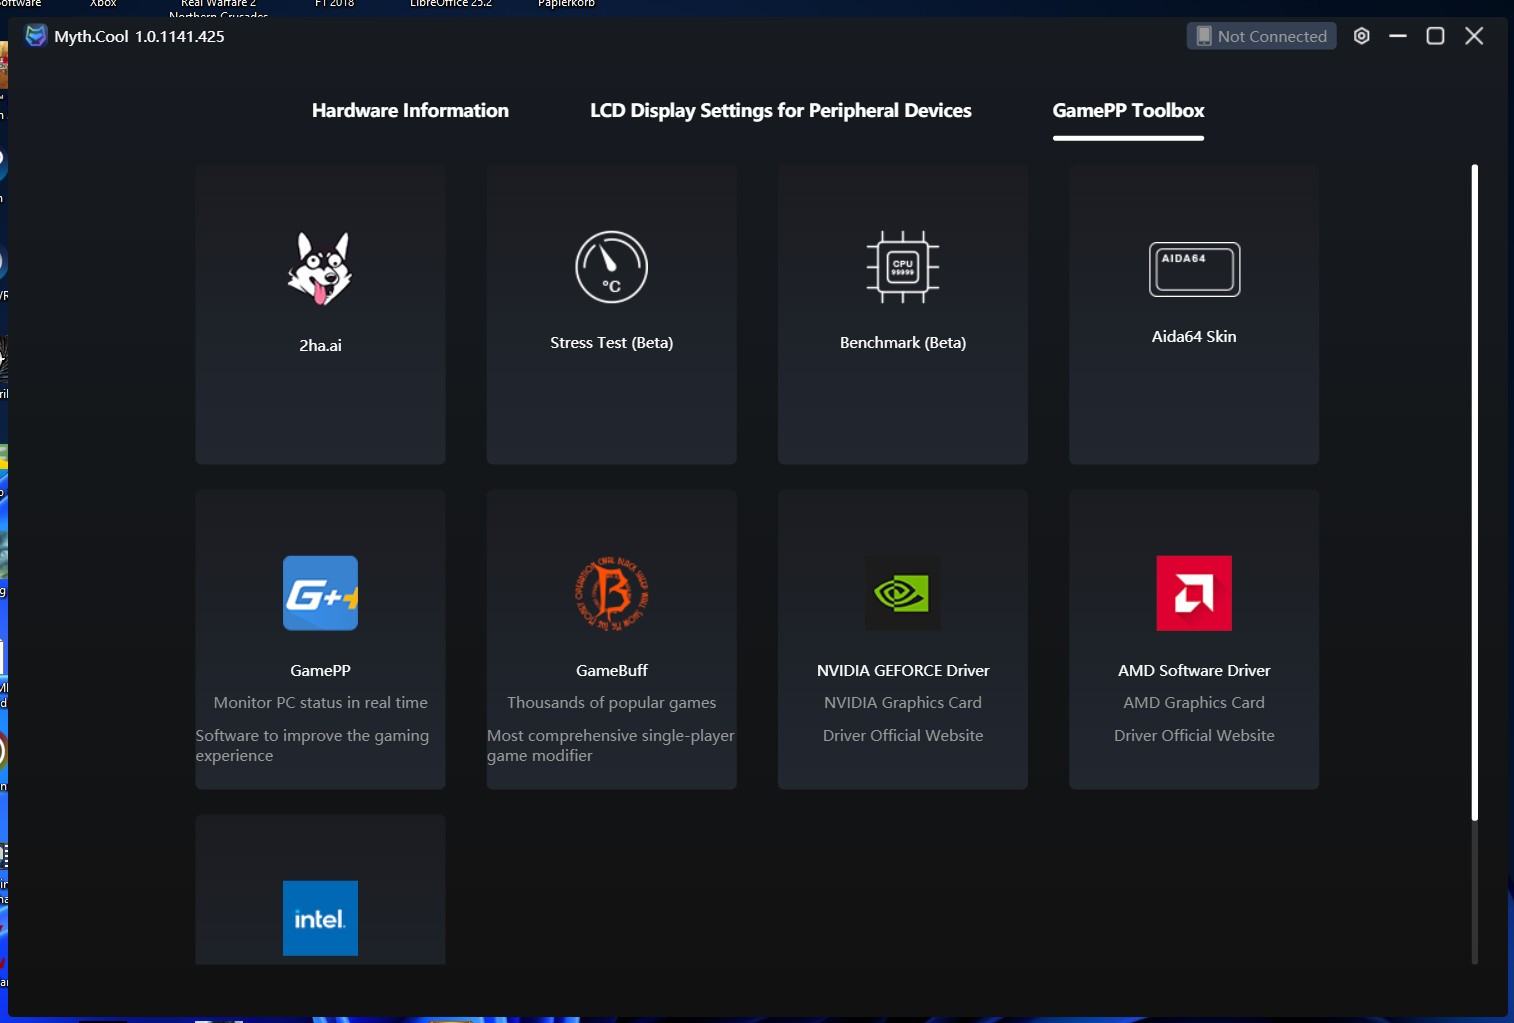Open the Benchmark CPU chip icon

click(903, 267)
